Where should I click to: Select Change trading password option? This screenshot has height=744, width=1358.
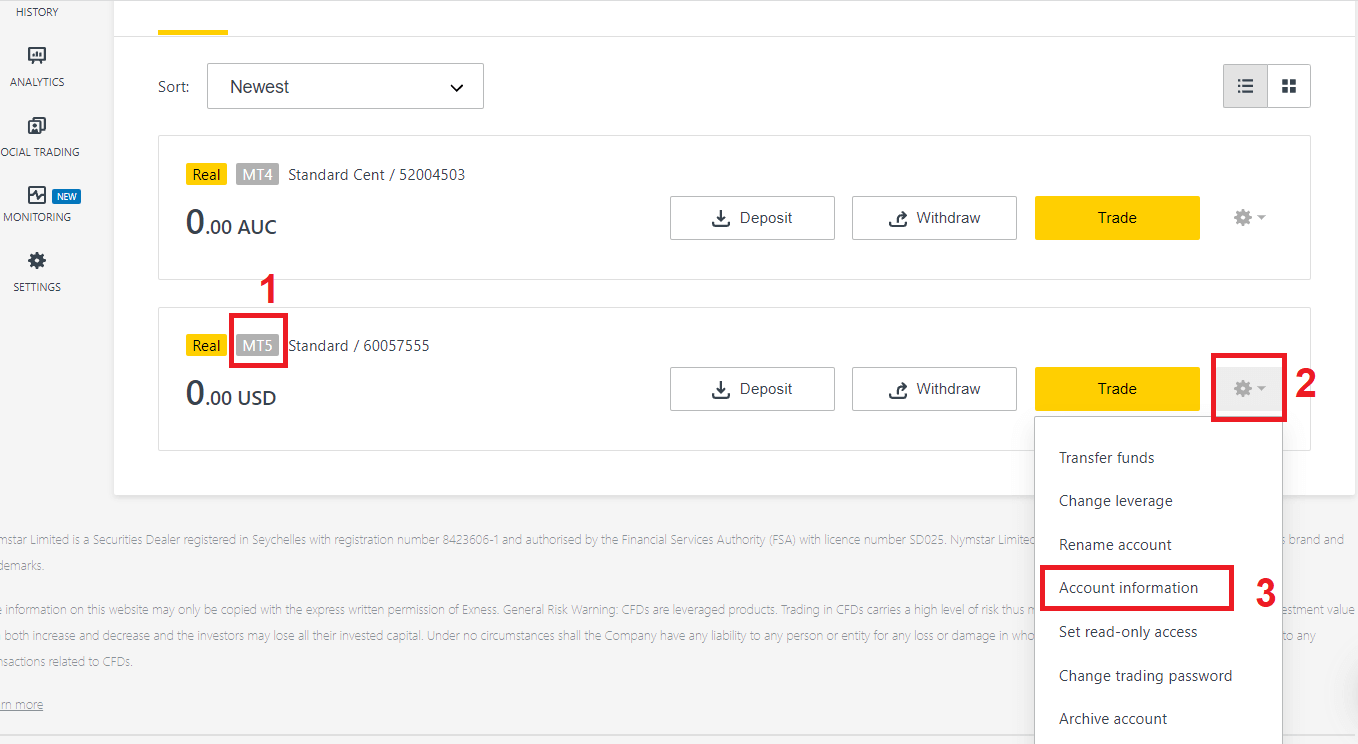pos(1145,676)
